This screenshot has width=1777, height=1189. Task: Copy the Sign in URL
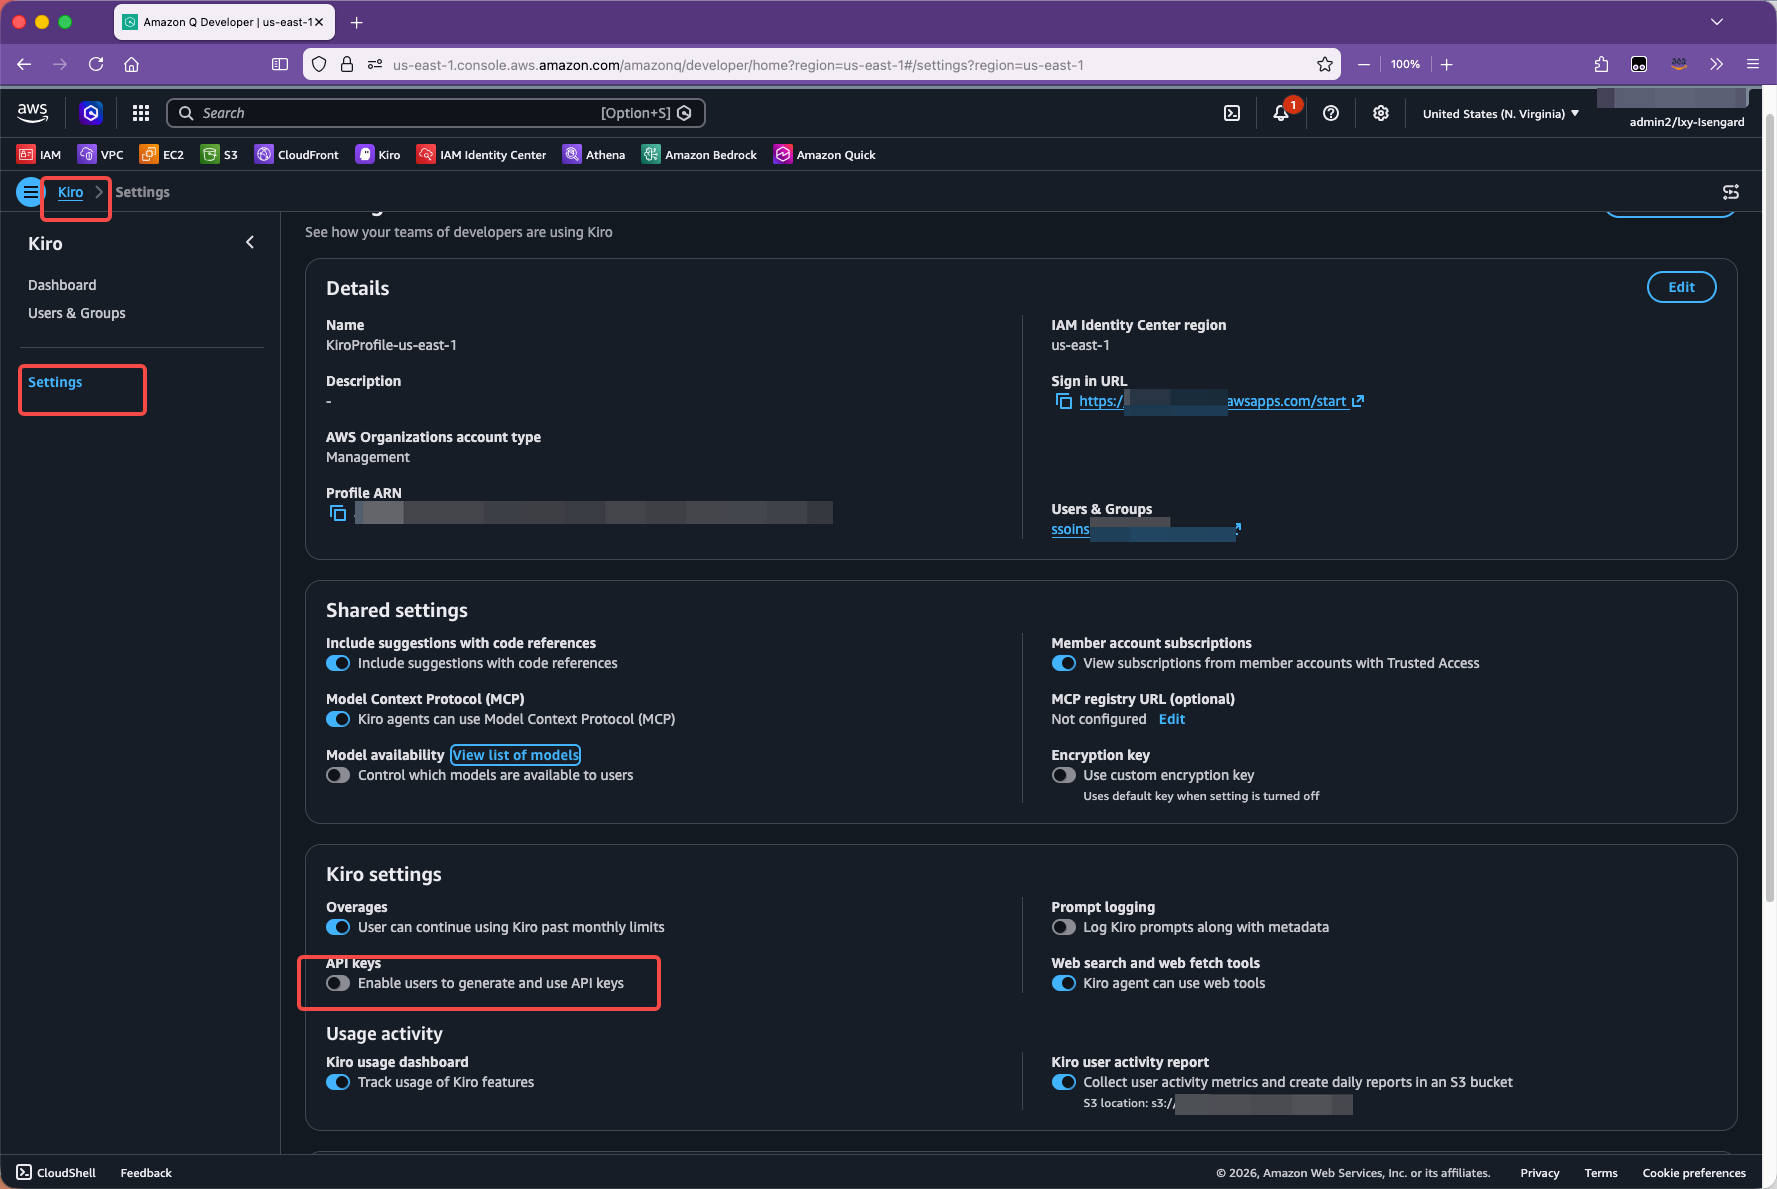click(x=1064, y=401)
